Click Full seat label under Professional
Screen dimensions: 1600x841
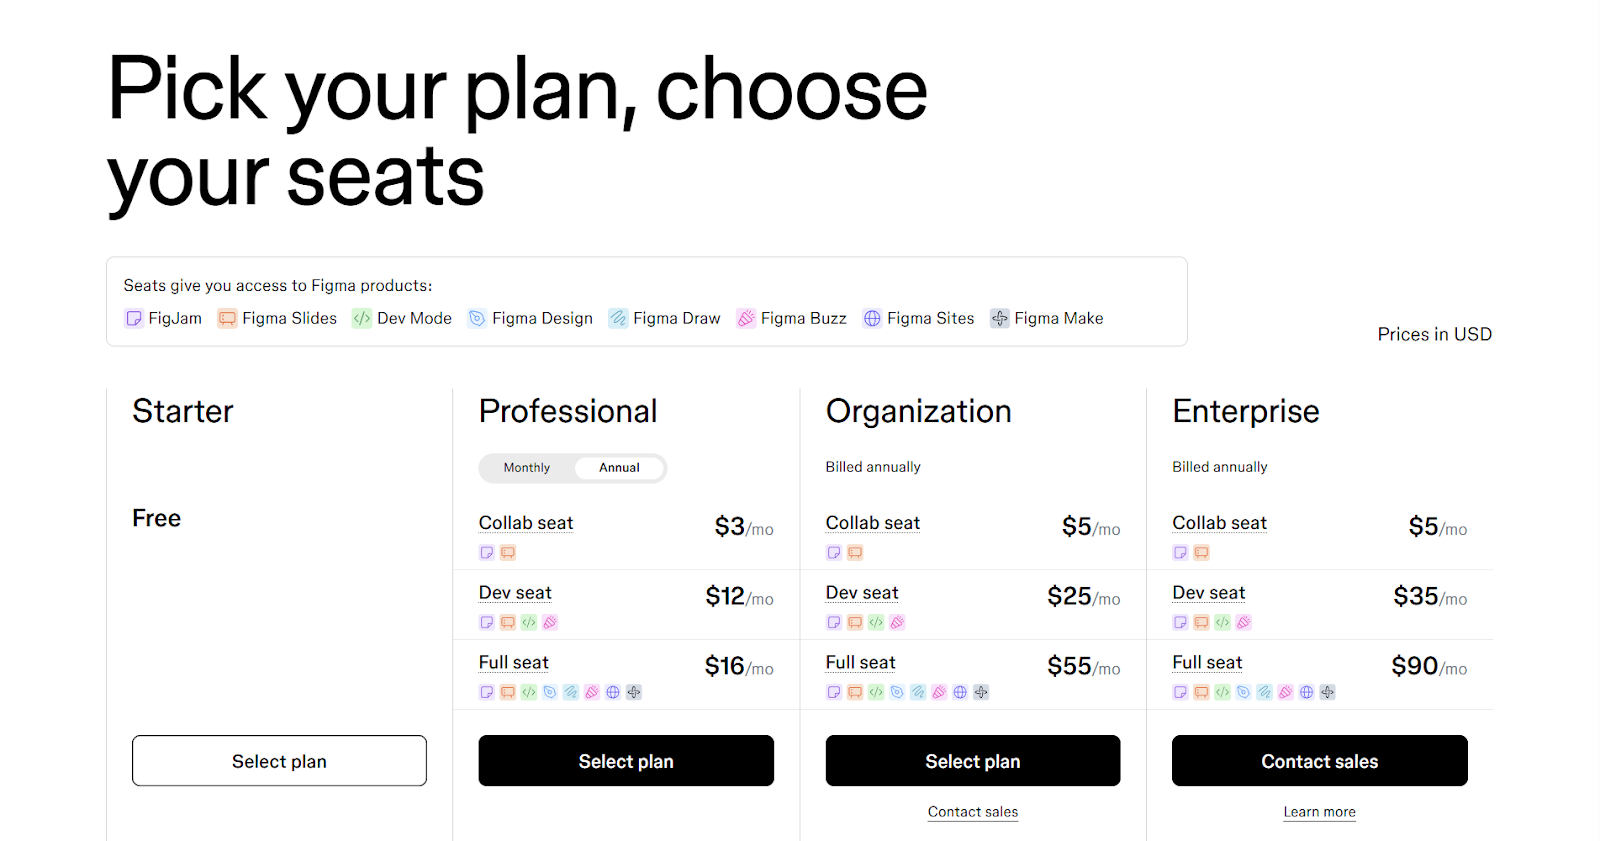514,663
